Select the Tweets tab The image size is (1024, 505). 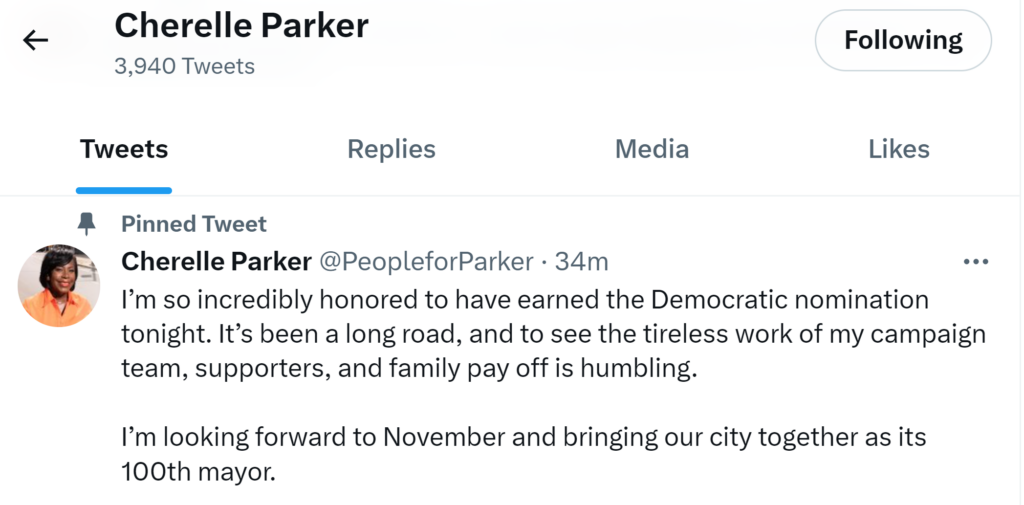124,150
